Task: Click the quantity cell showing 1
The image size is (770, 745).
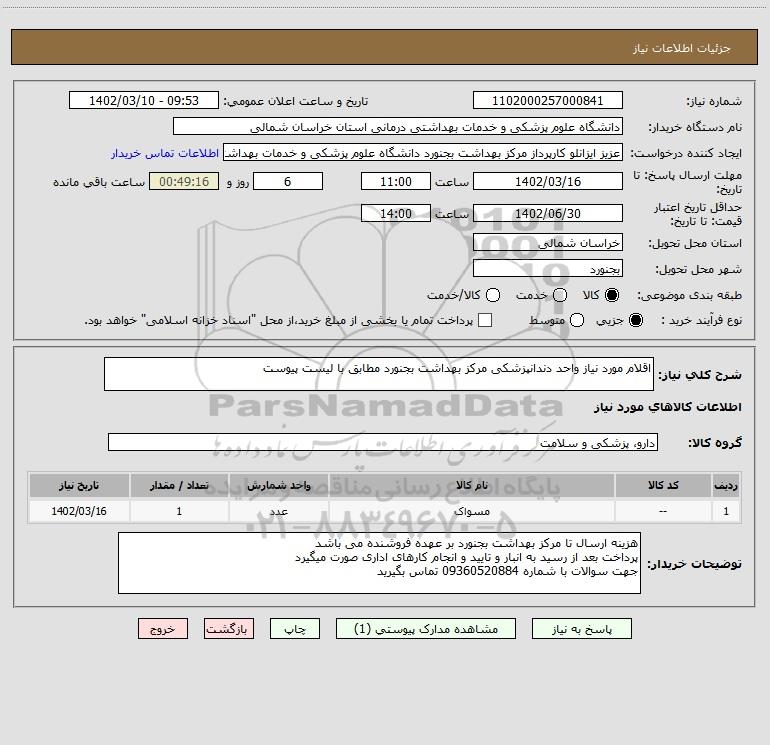Action: 179,511
